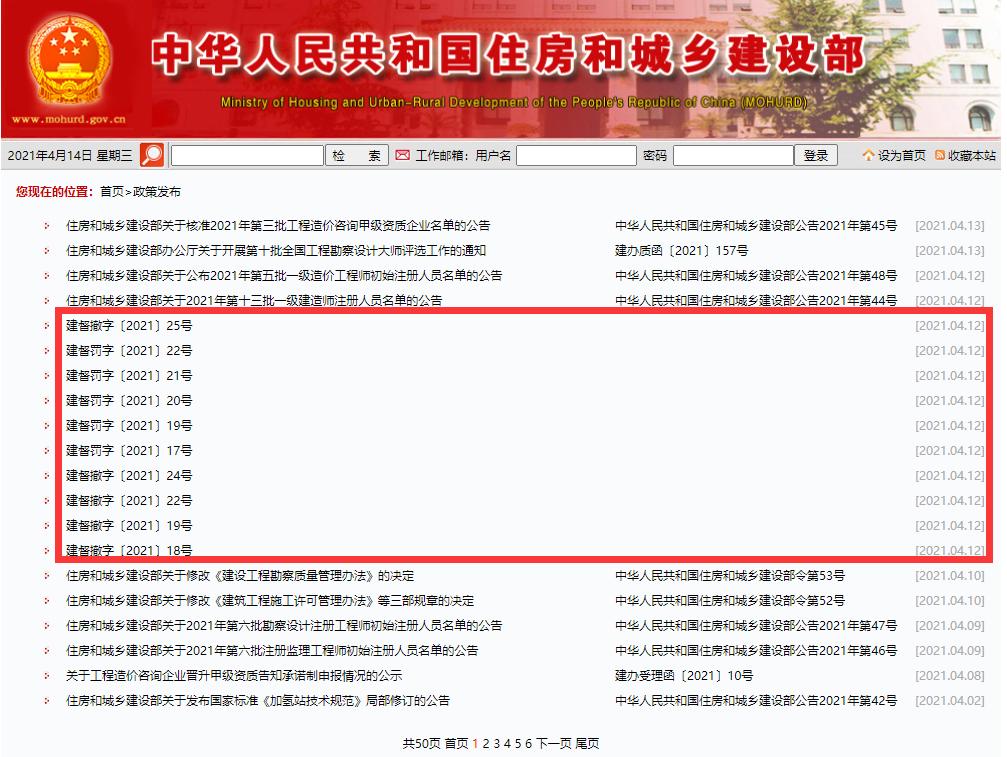Image resolution: width=1007 pixels, height=757 pixels.
Task: Open 政策发布 in the breadcrumb
Action: point(157,191)
